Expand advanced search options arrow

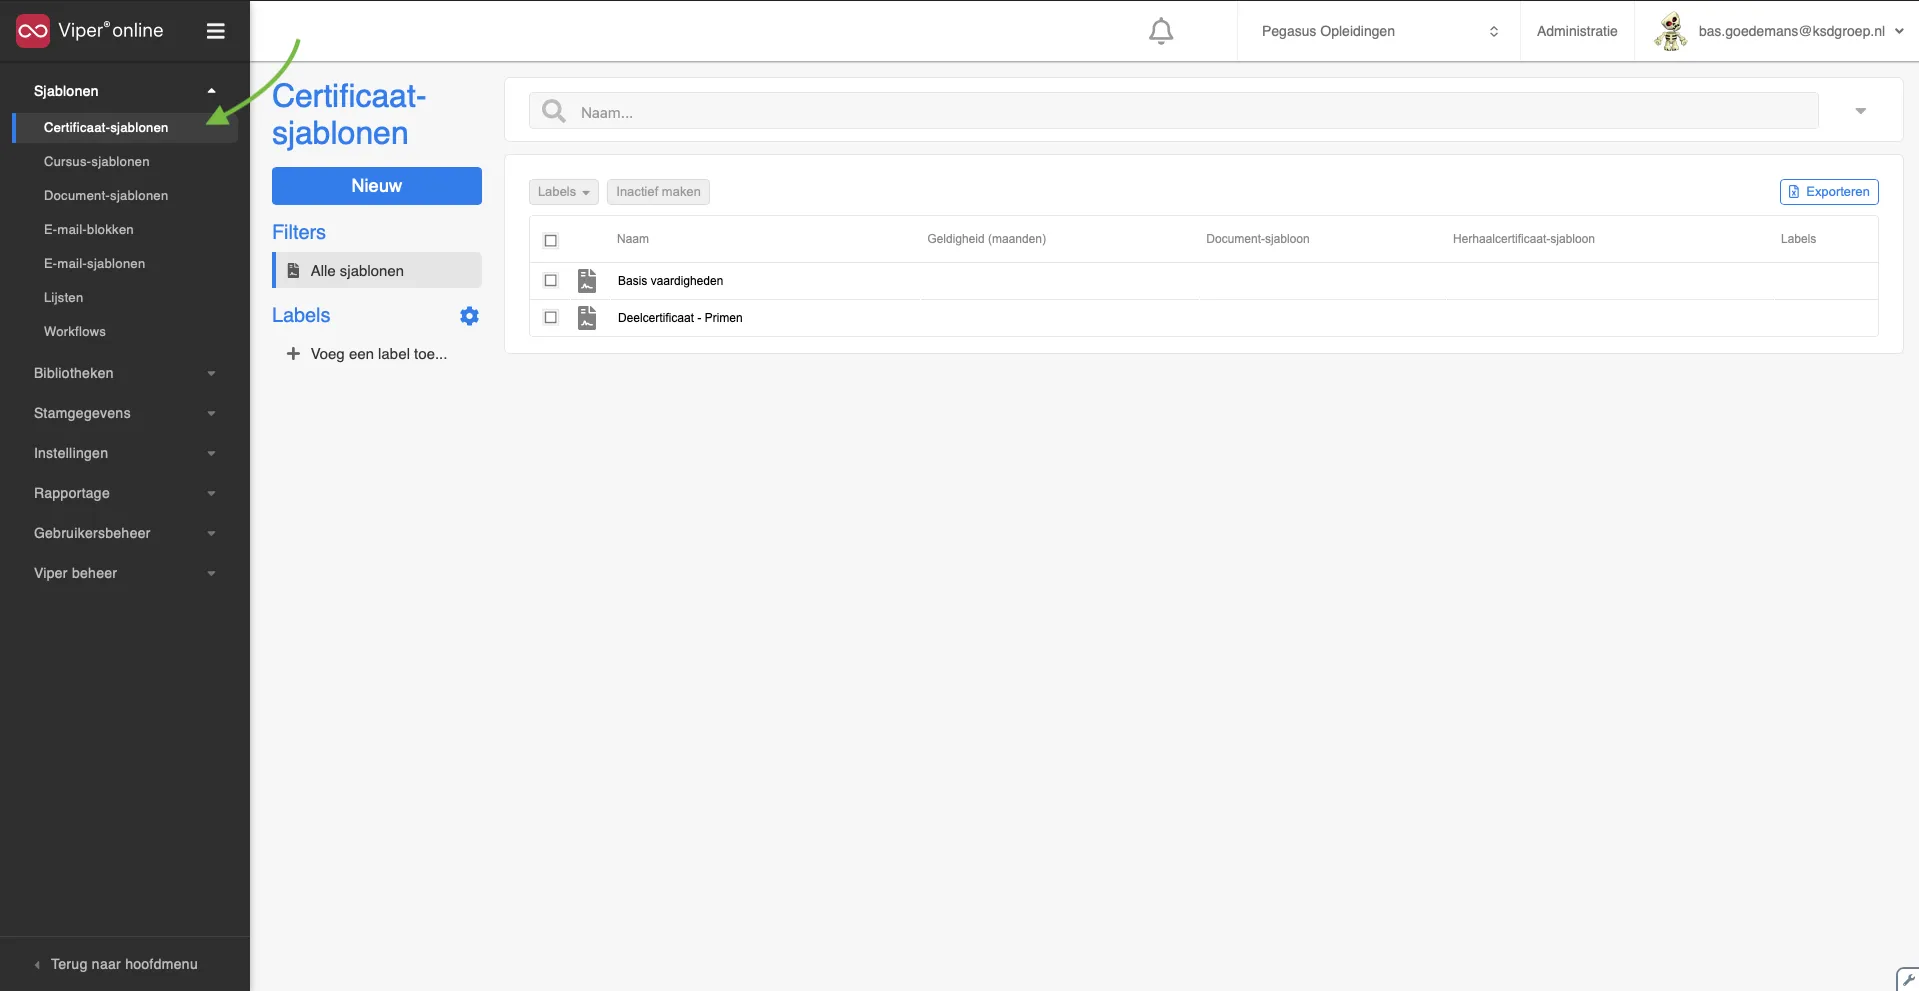click(1860, 111)
